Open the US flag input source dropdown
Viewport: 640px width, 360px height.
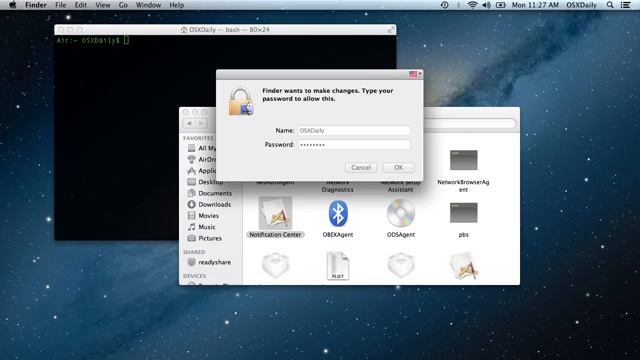(x=415, y=74)
